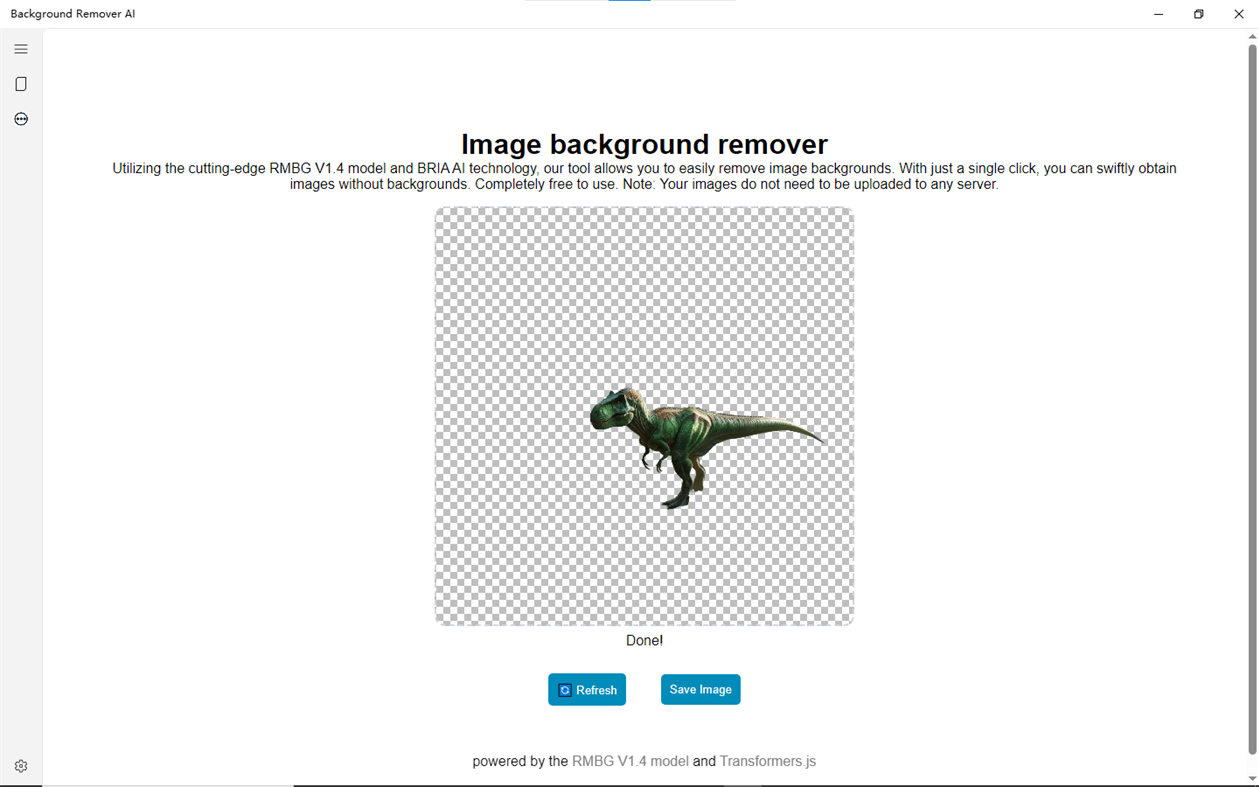Click the scrollbar down arrow
This screenshot has width=1259, height=787.
coord(1252,779)
